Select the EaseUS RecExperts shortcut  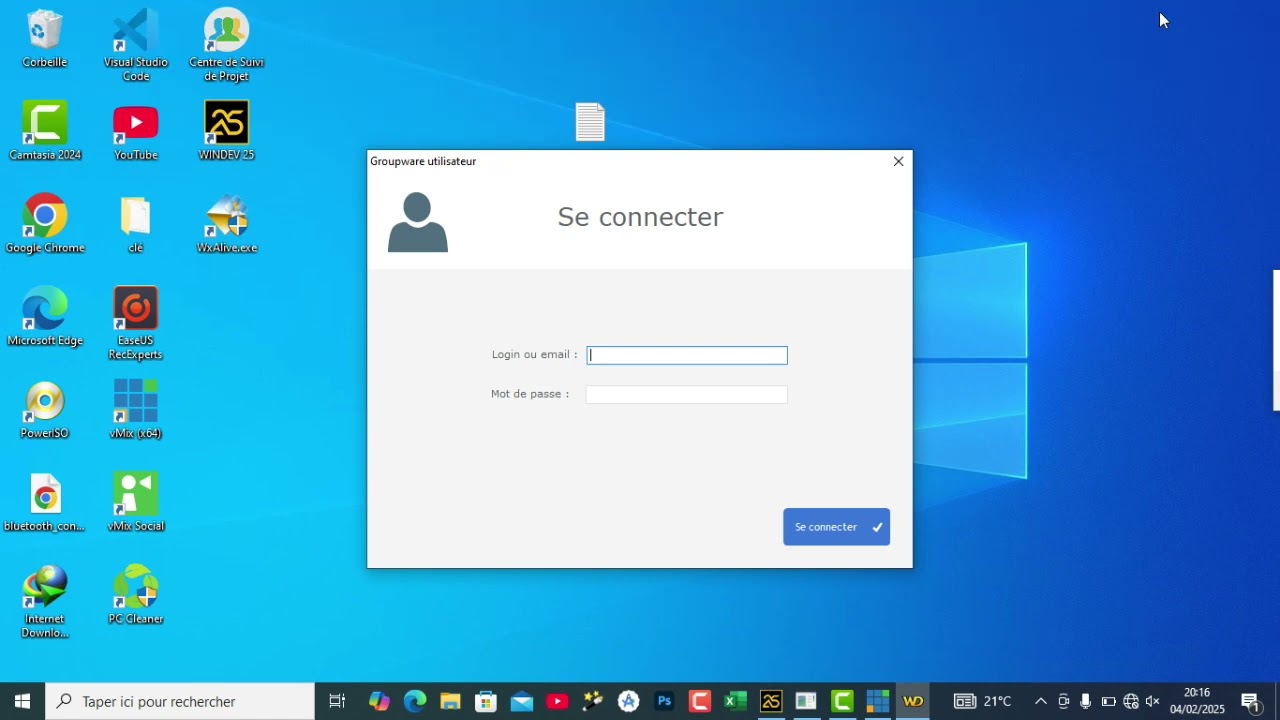136,324
